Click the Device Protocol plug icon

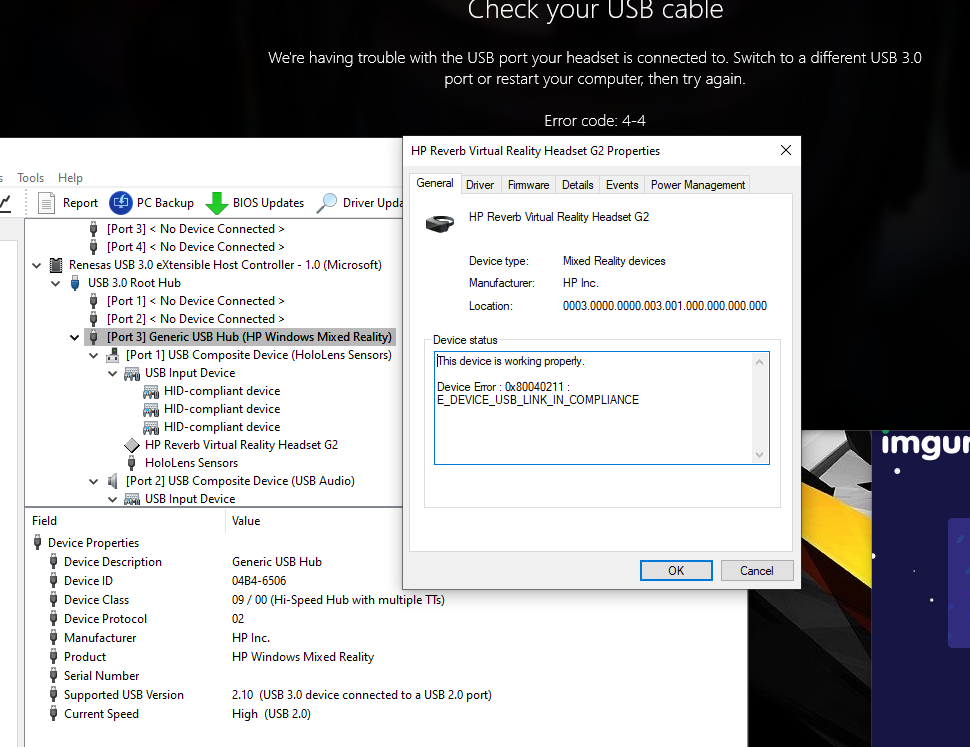pos(54,619)
